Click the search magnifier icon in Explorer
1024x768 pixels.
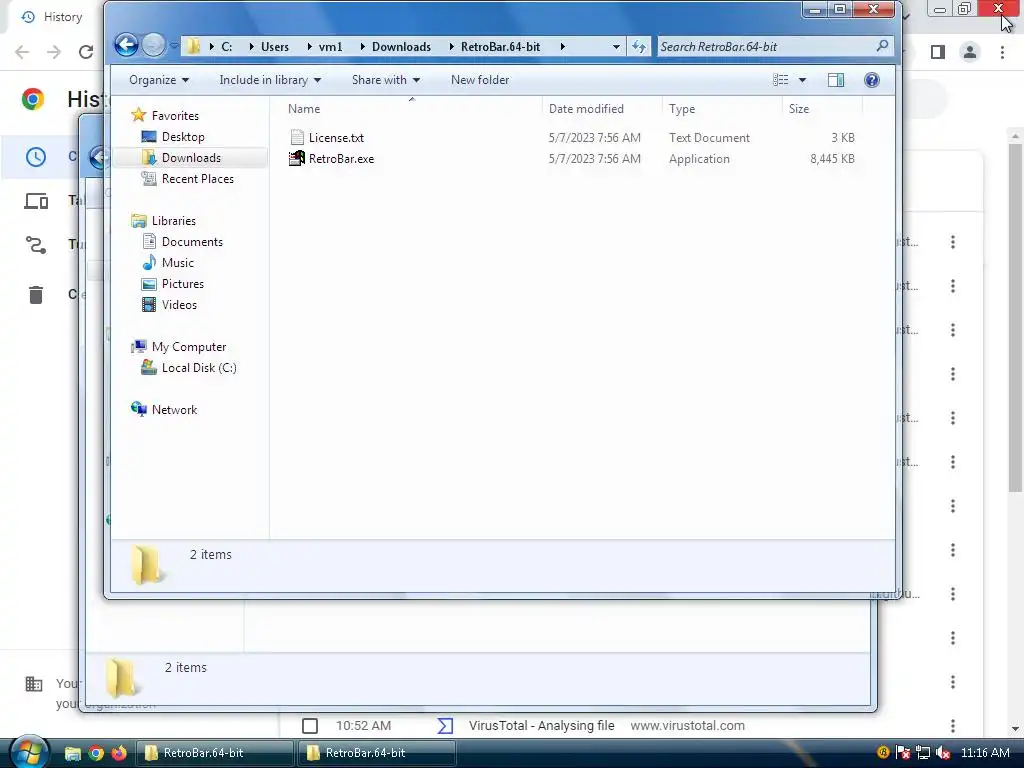click(882, 46)
